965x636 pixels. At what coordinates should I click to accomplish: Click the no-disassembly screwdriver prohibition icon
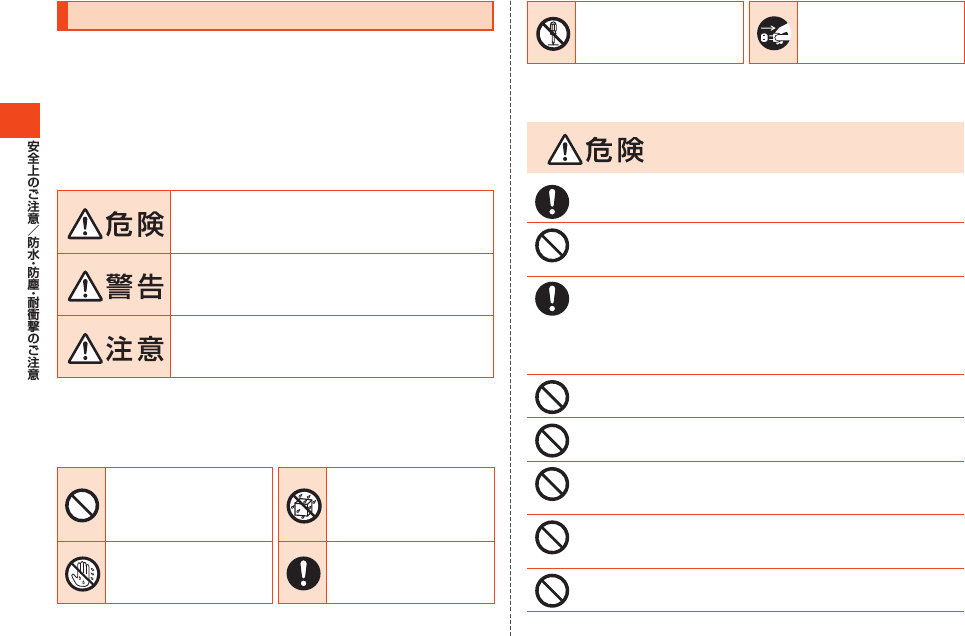click(553, 33)
